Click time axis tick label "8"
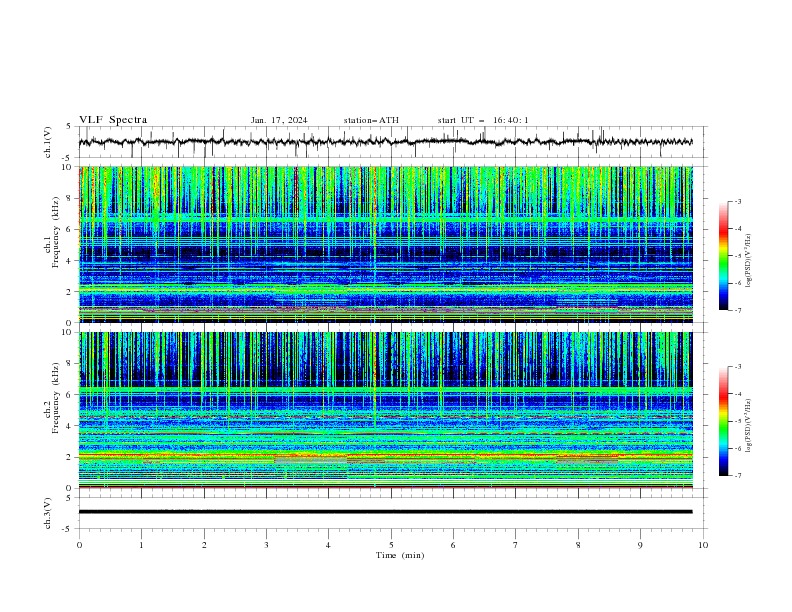The image size is (792, 612). tap(578, 545)
